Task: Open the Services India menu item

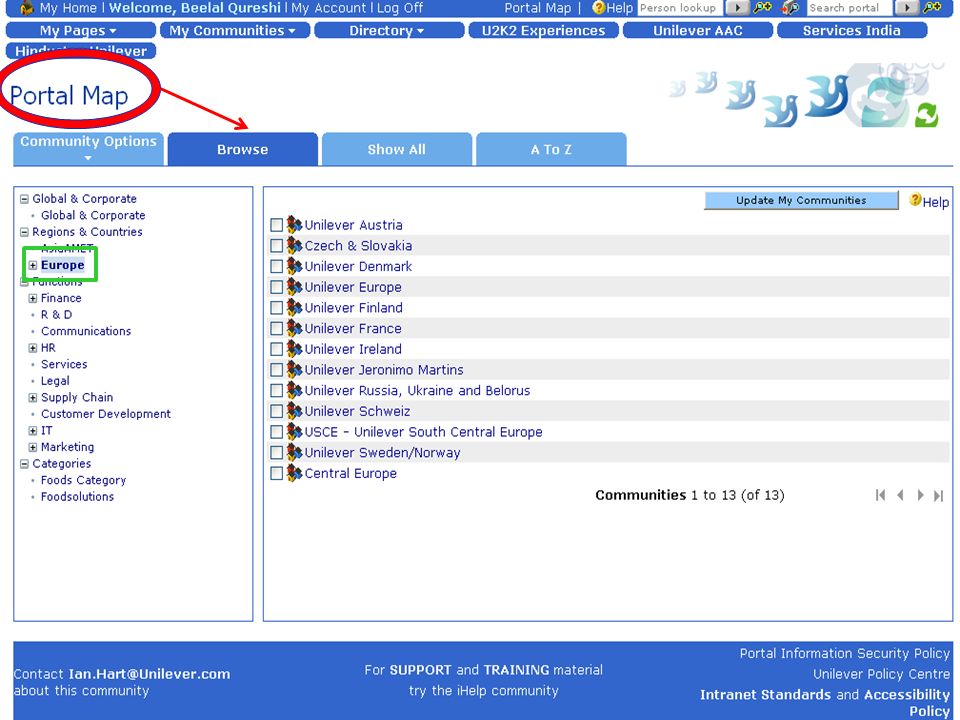Action: click(852, 30)
